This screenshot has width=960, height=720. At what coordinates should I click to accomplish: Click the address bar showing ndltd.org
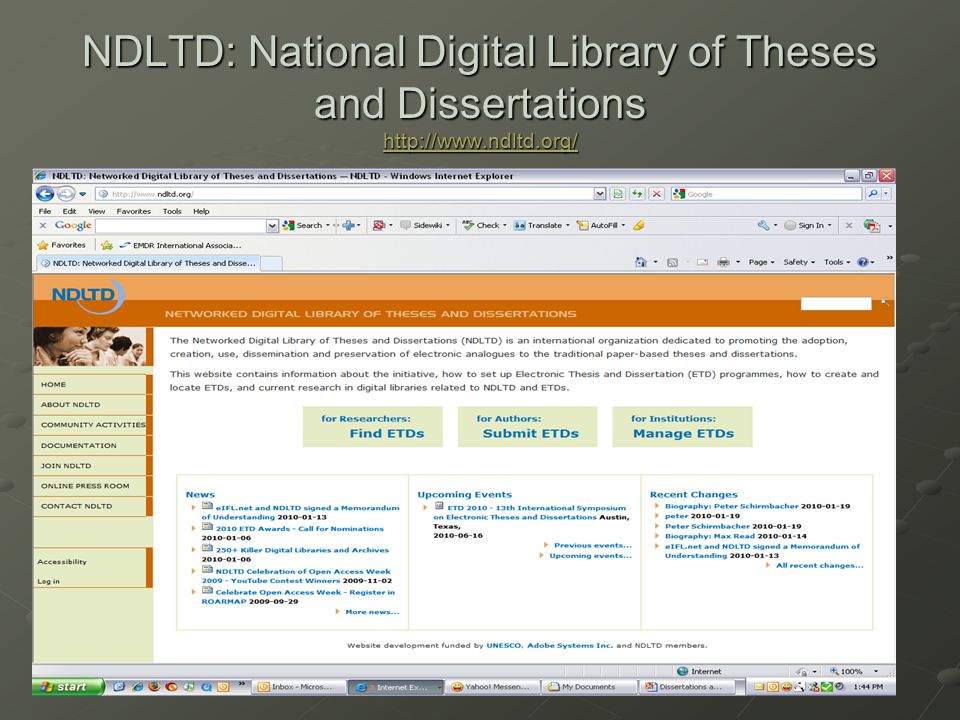(x=346, y=194)
